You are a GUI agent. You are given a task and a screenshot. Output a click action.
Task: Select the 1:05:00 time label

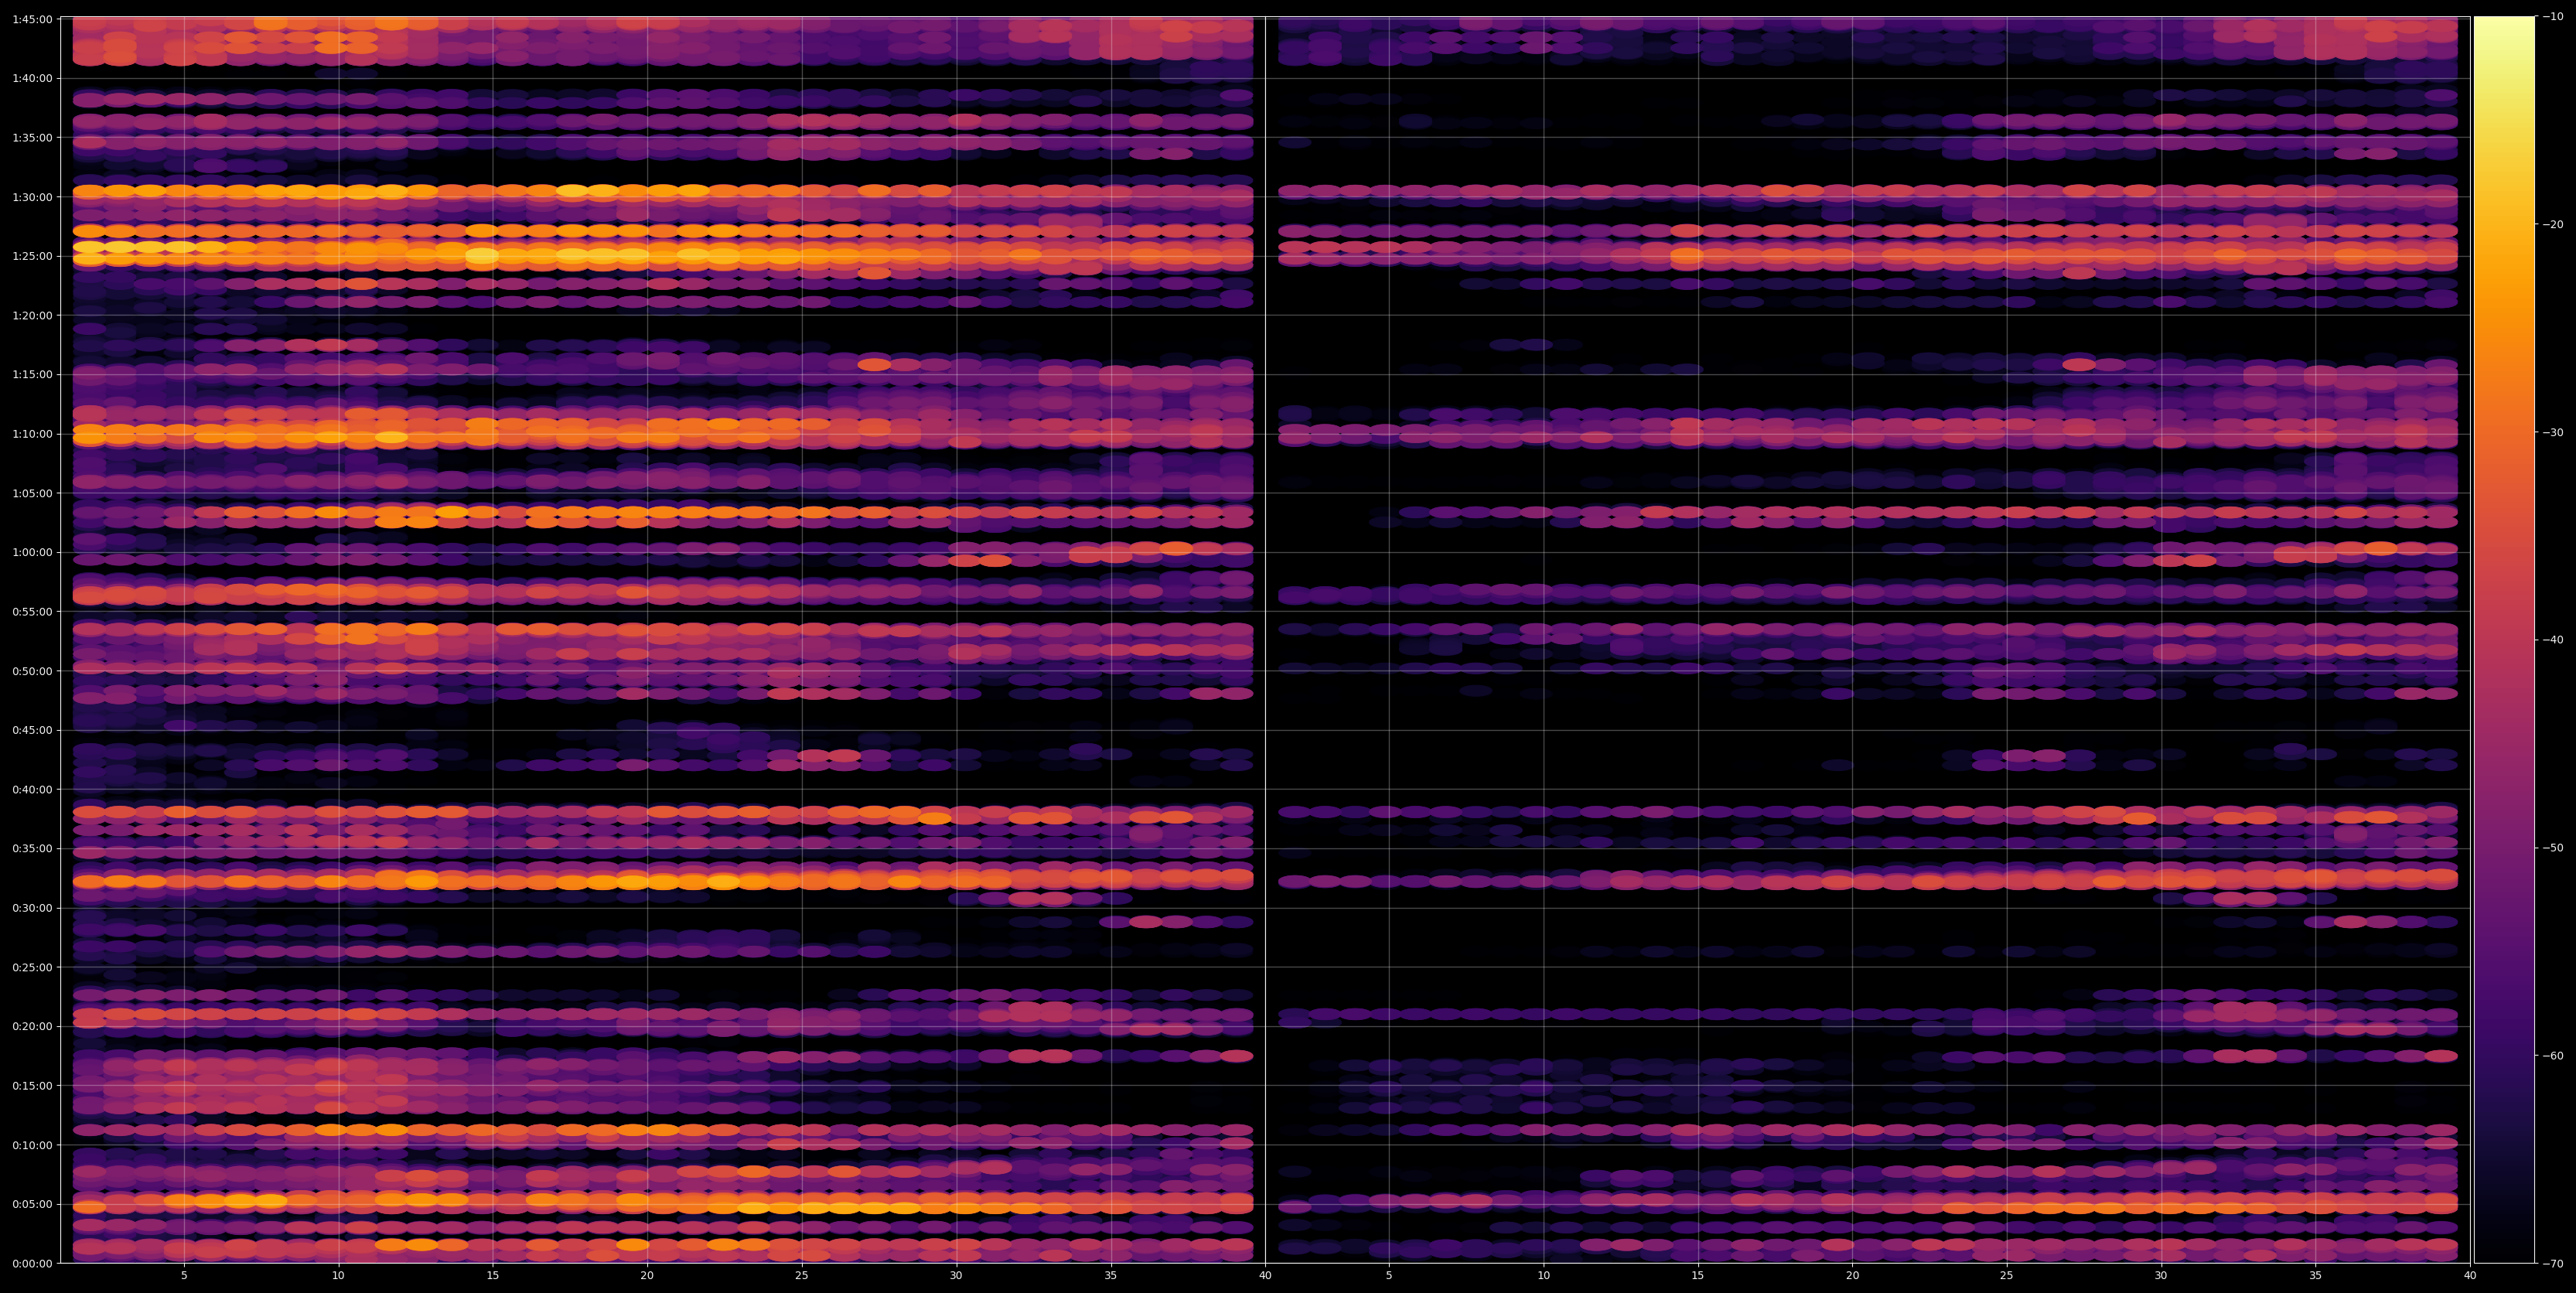pos(33,493)
